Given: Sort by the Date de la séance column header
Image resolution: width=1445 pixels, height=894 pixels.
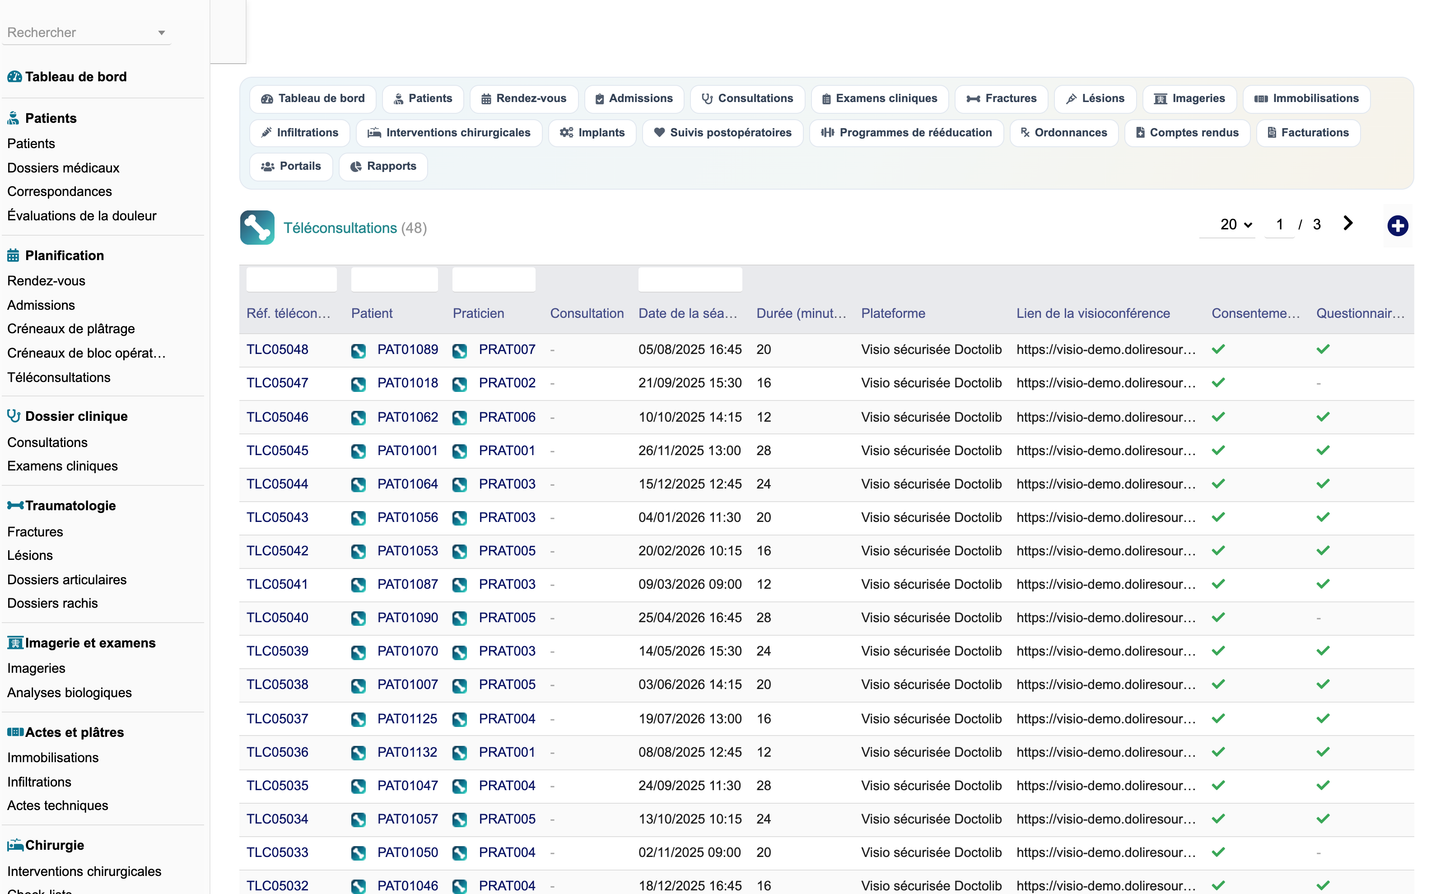Looking at the screenshot, I should 688,313.
